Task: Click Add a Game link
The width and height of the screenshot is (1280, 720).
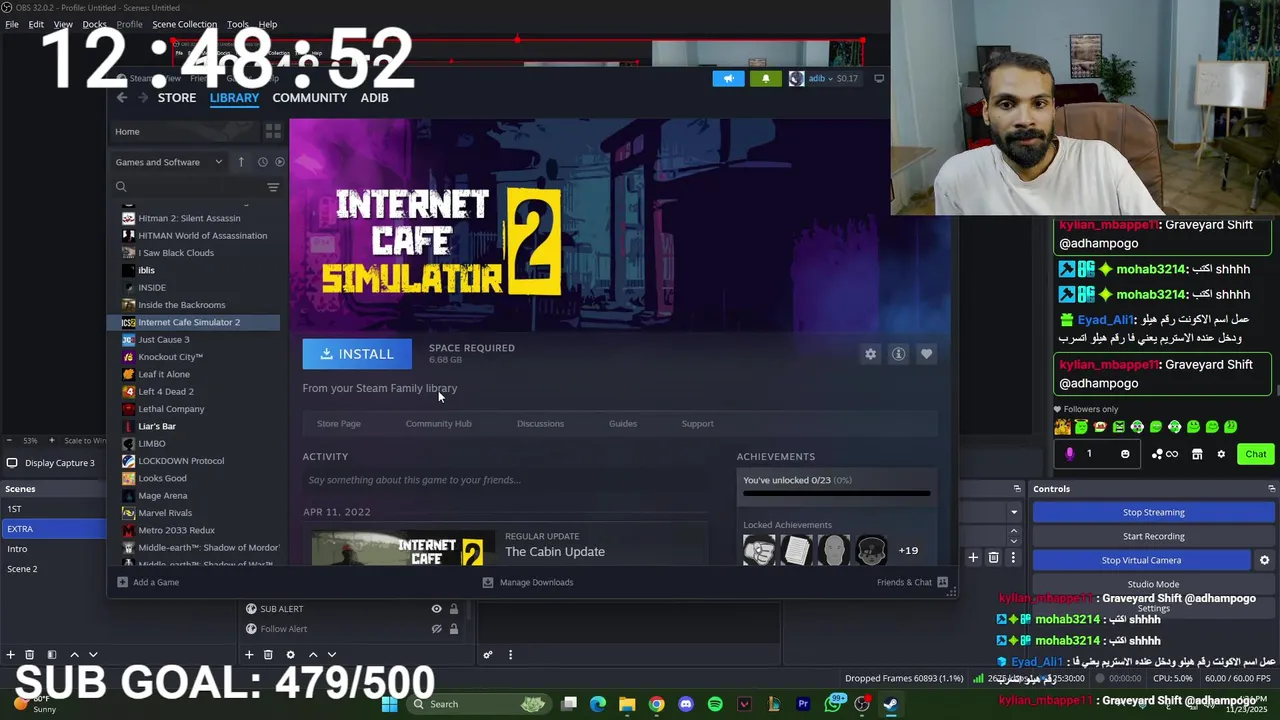Action: (148, 582)
